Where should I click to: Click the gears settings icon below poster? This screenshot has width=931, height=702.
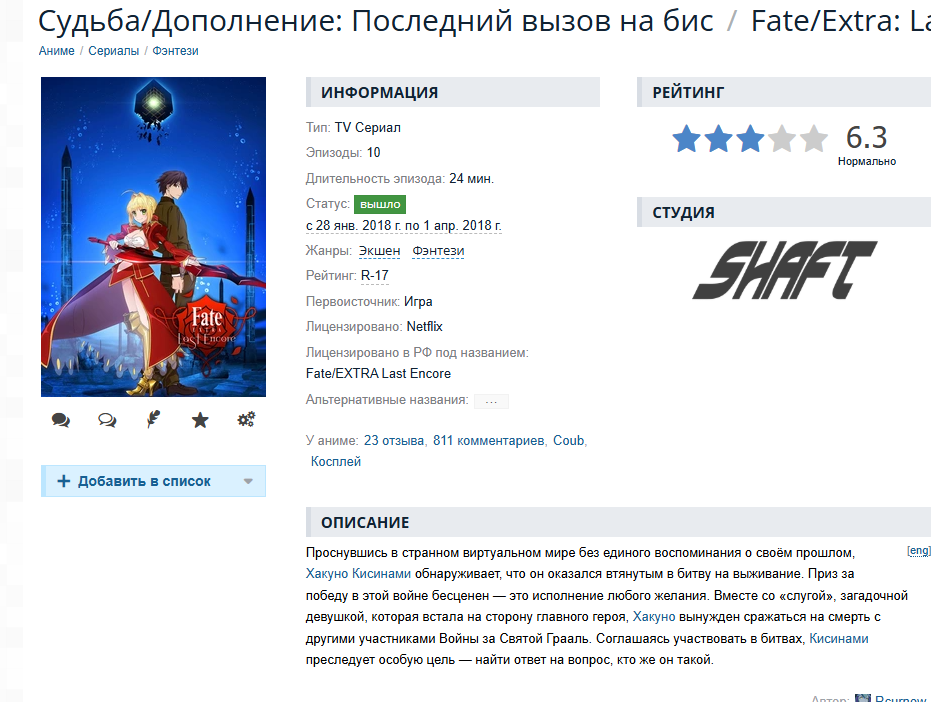coord(246,419)
